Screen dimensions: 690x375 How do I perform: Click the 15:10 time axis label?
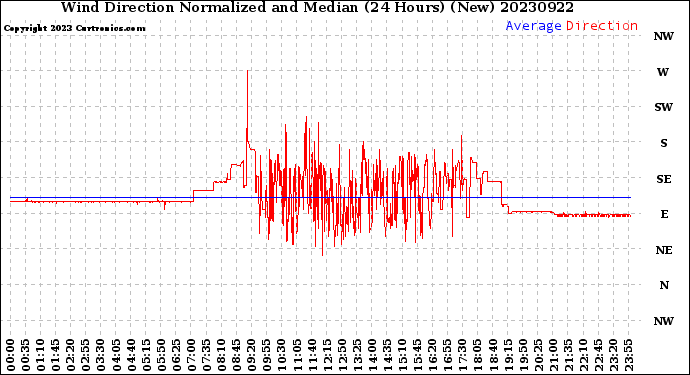click(402, 355)
